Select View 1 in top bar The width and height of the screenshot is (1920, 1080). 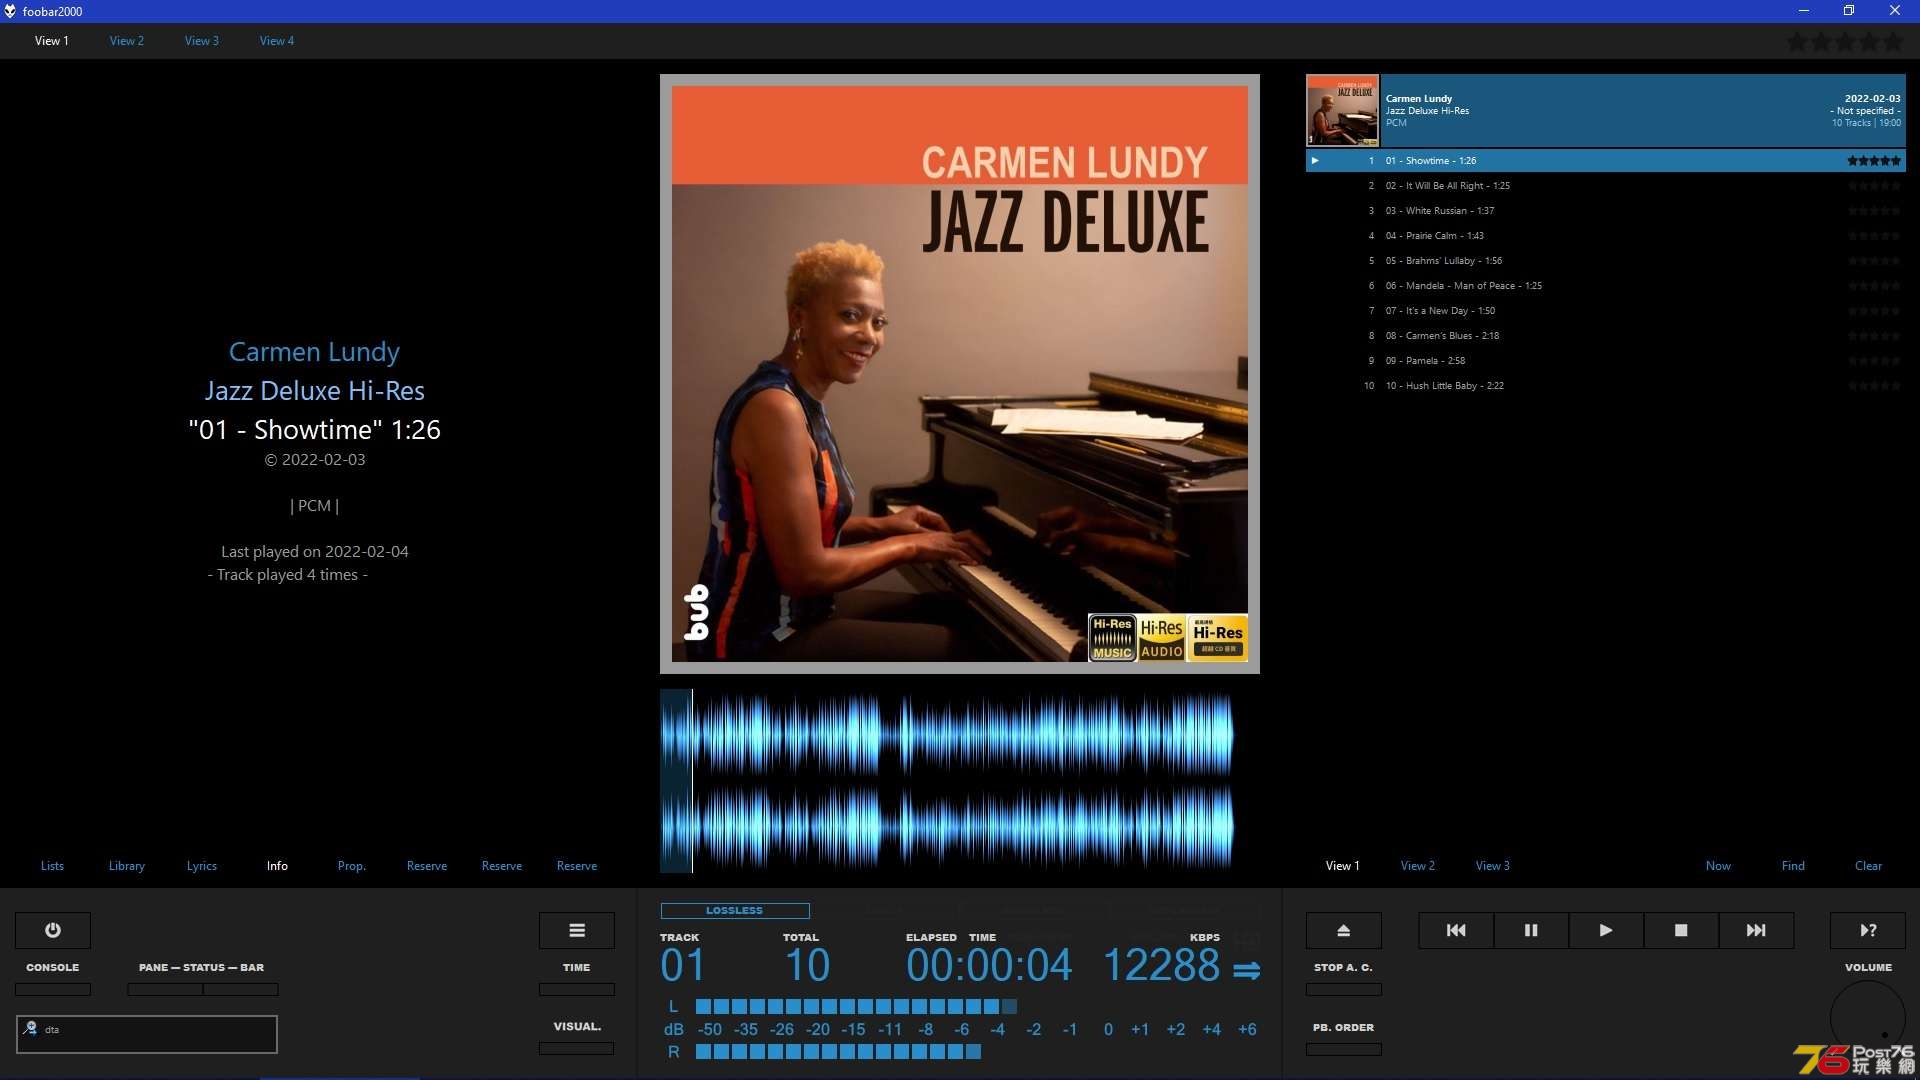point(52,41)
